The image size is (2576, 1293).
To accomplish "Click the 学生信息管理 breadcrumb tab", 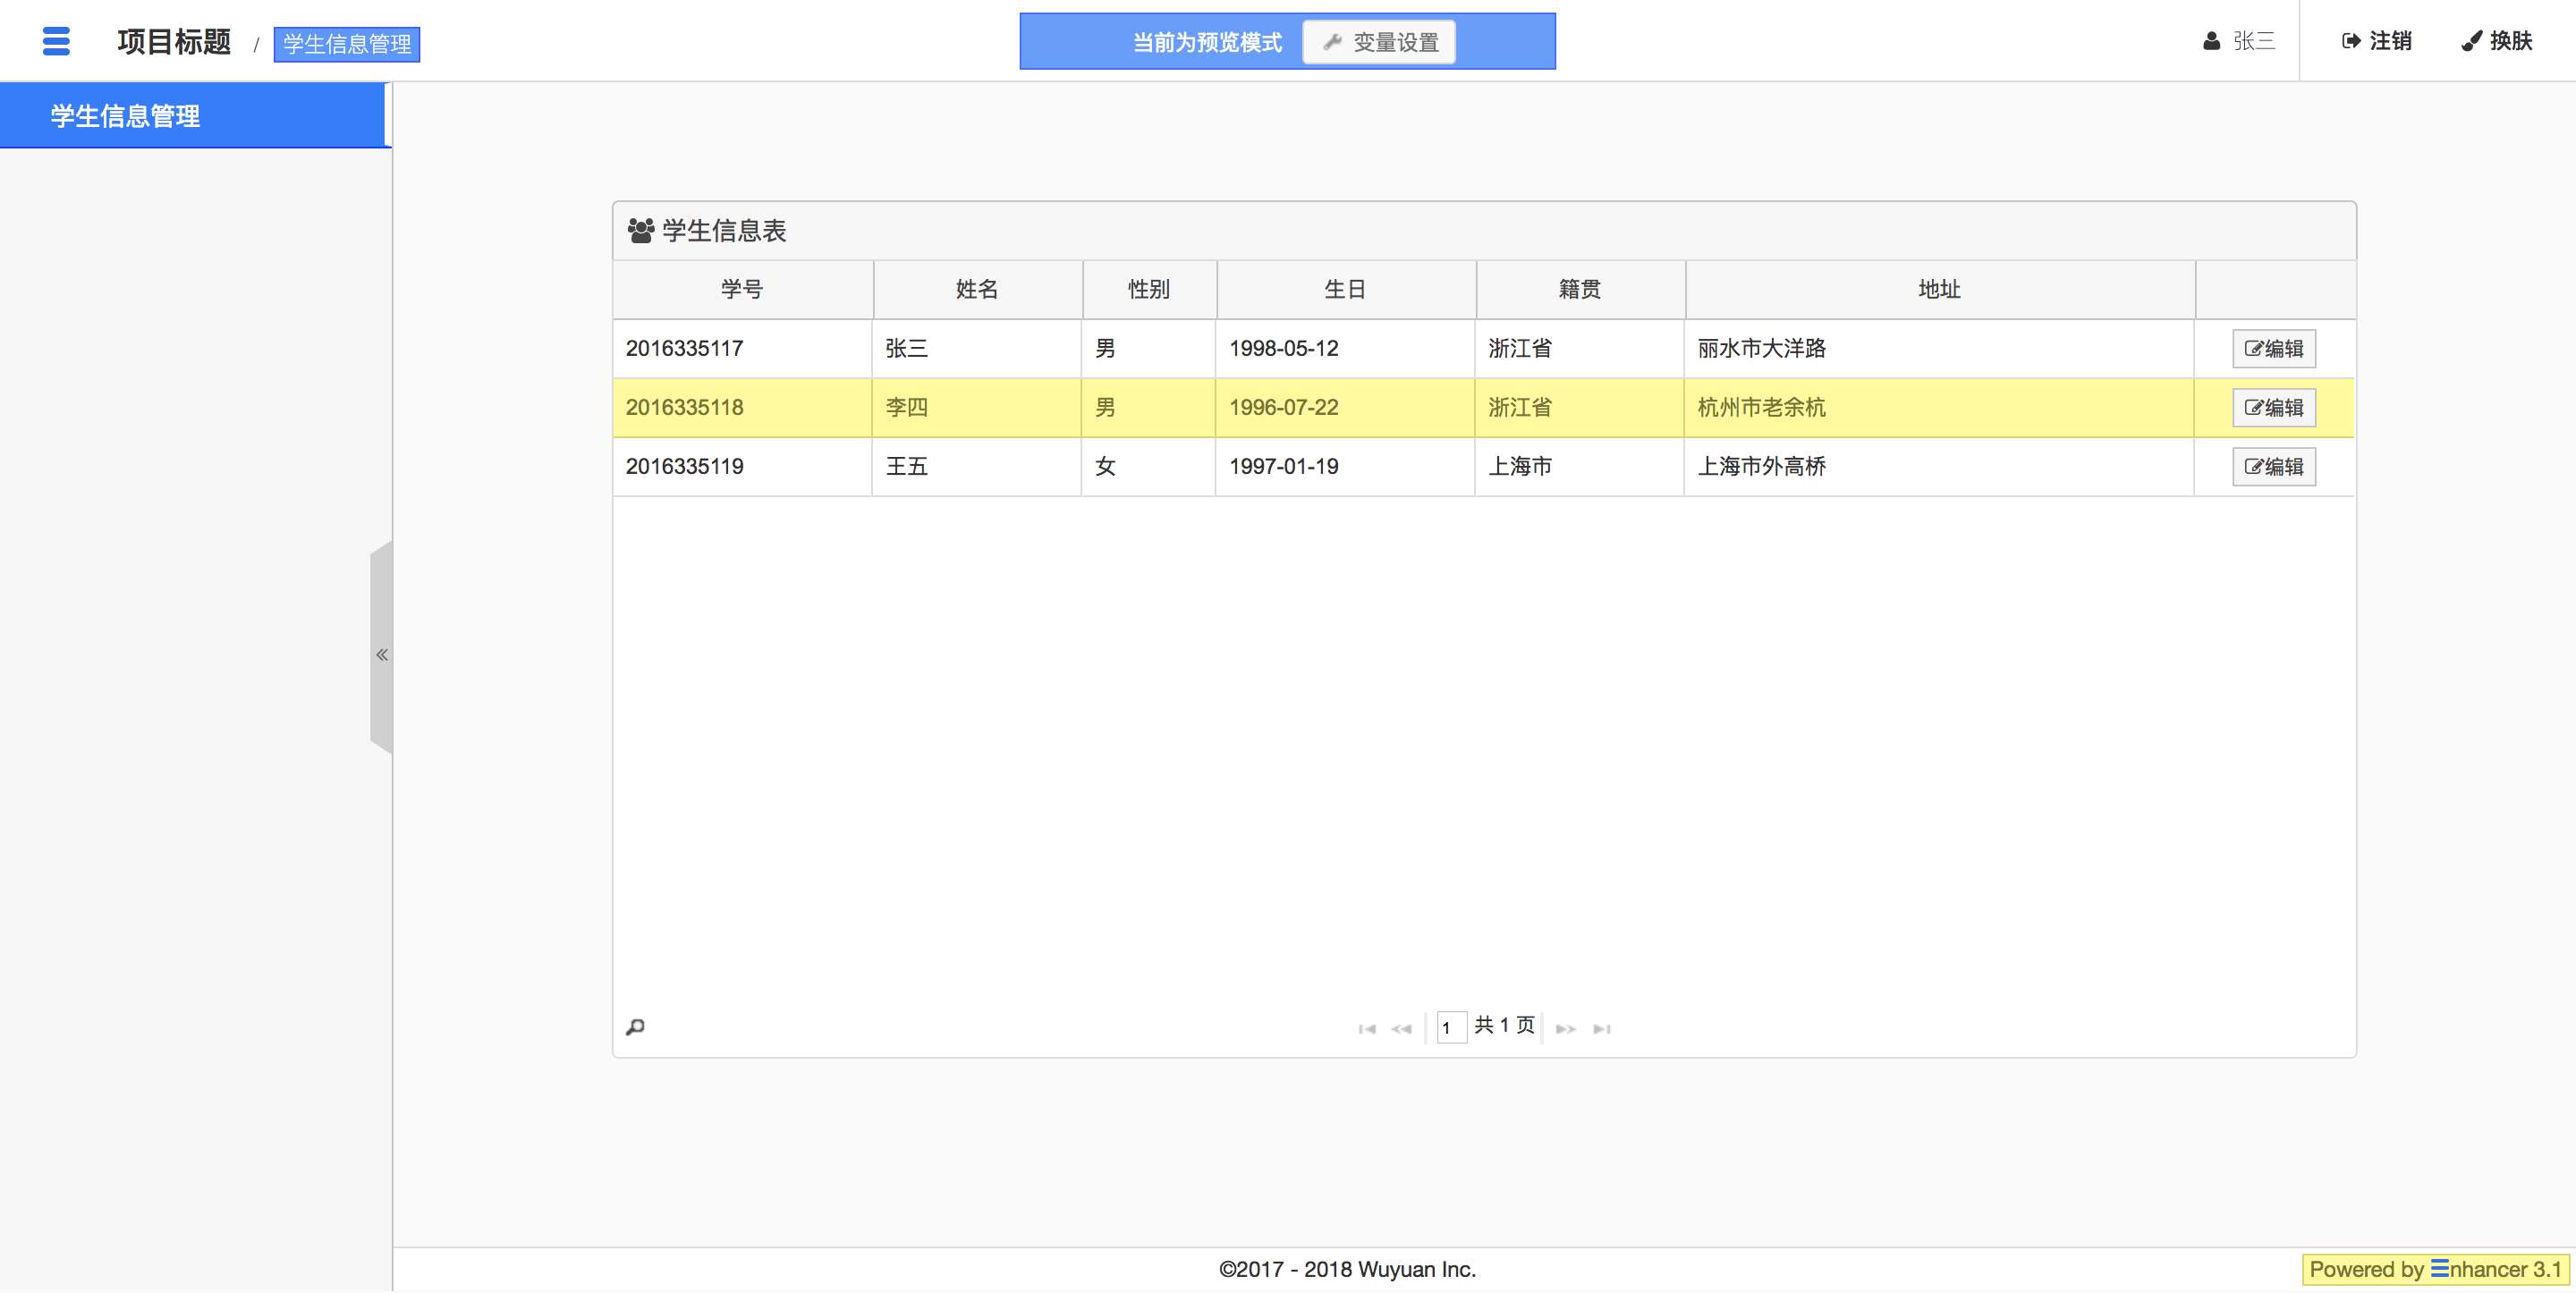I will click(x=346, y=44).
